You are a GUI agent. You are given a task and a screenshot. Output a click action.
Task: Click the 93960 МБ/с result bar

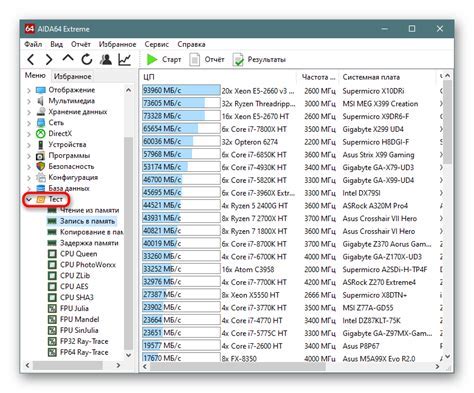(181, 90)
